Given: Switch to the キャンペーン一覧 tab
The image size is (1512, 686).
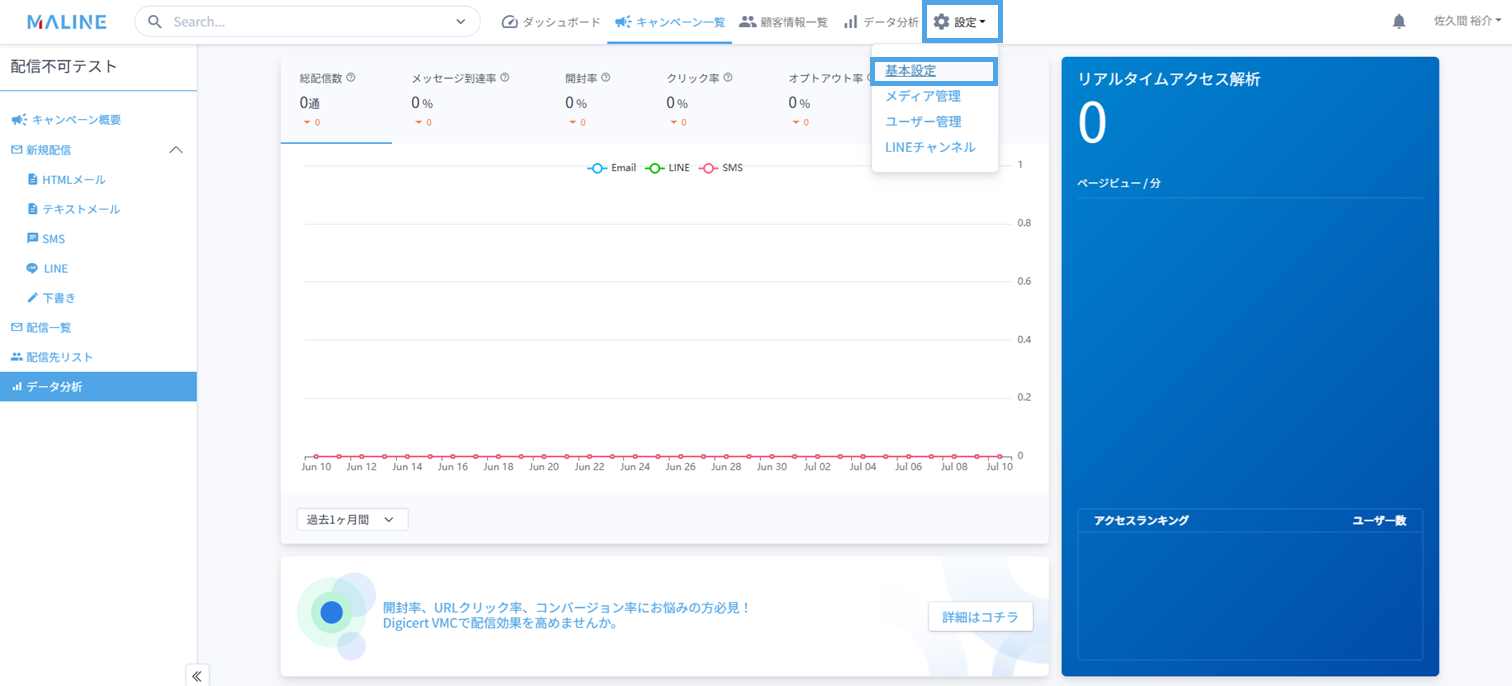Looking at the screenshot, I should coord(669,22).
